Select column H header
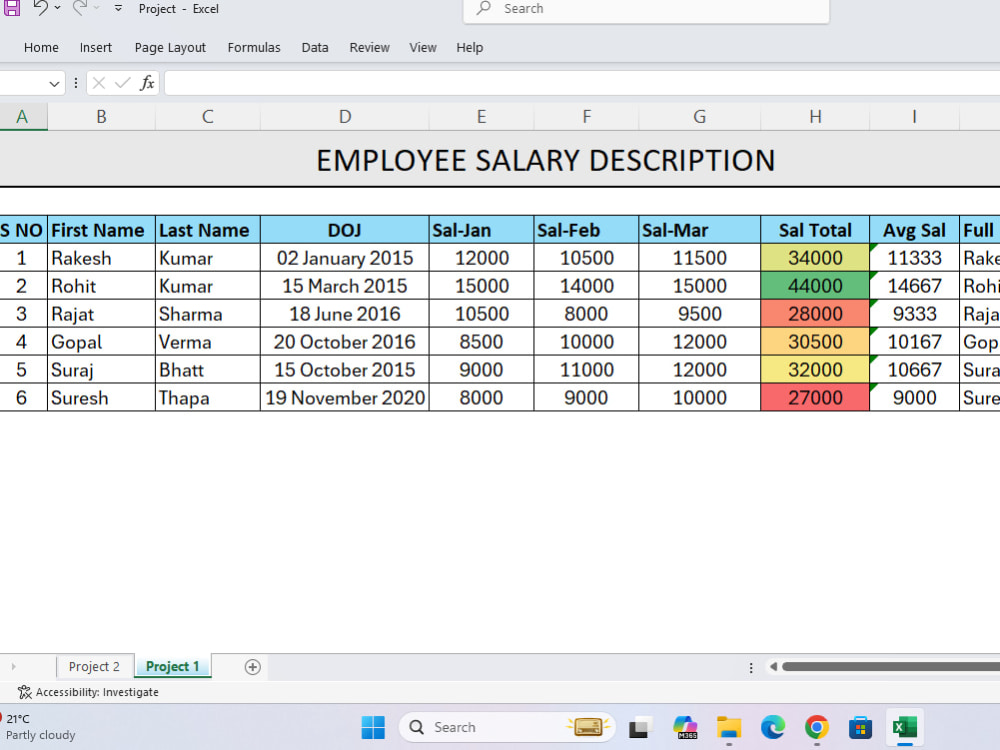This screenshot has height=750, width=1000. pyautogui.click(x=815, y=117)
